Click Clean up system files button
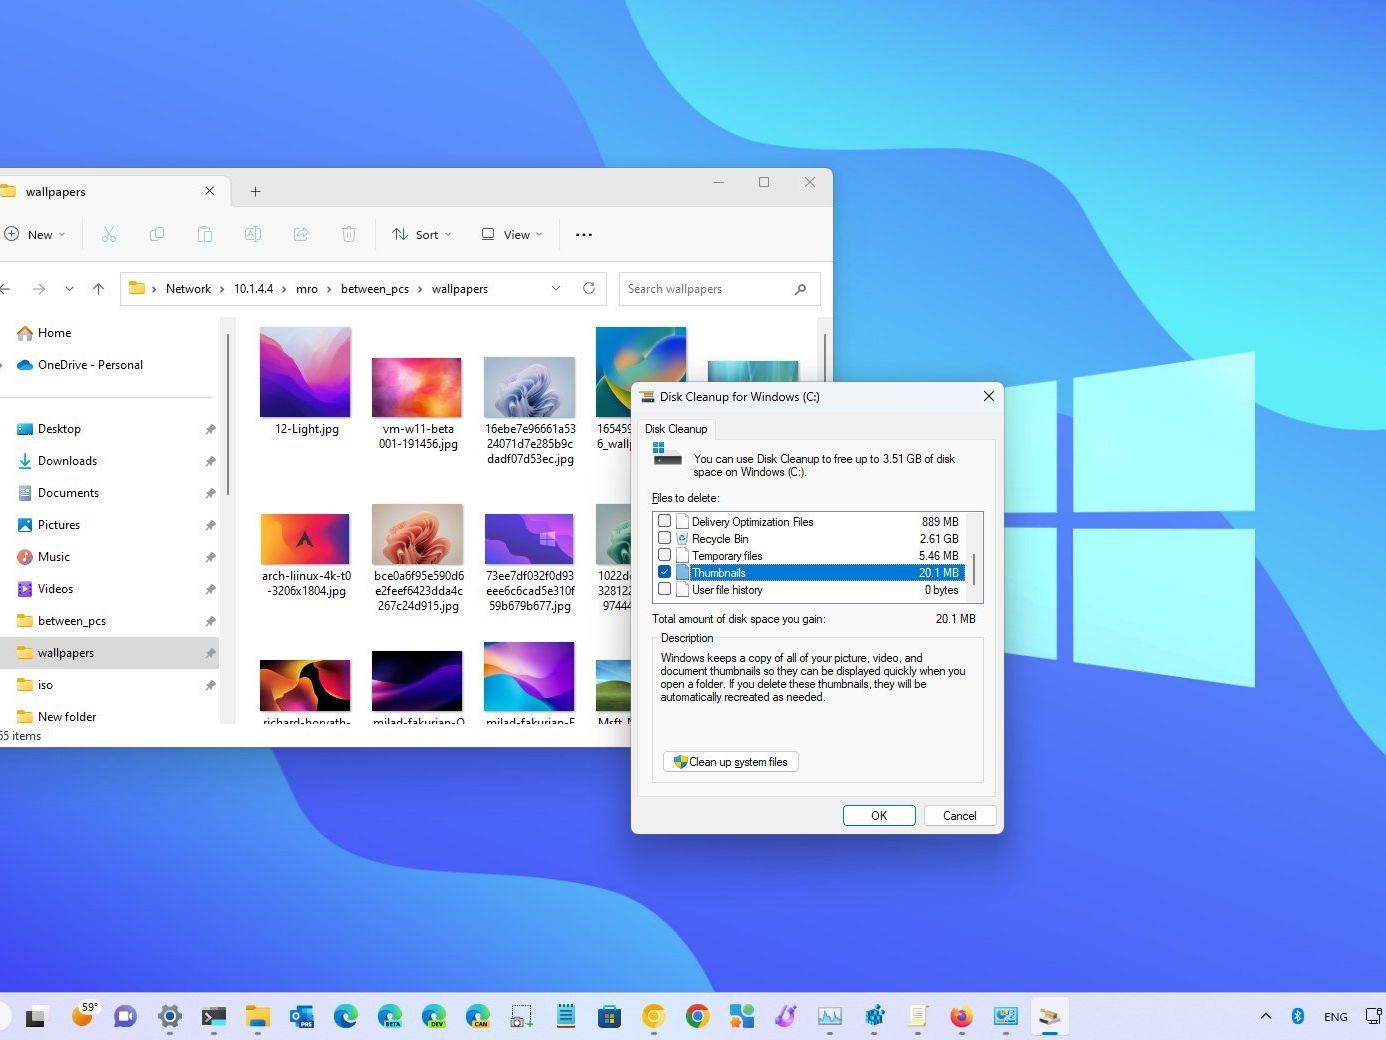Screen dimensions: 1386x1040 [x=731, y=762]
